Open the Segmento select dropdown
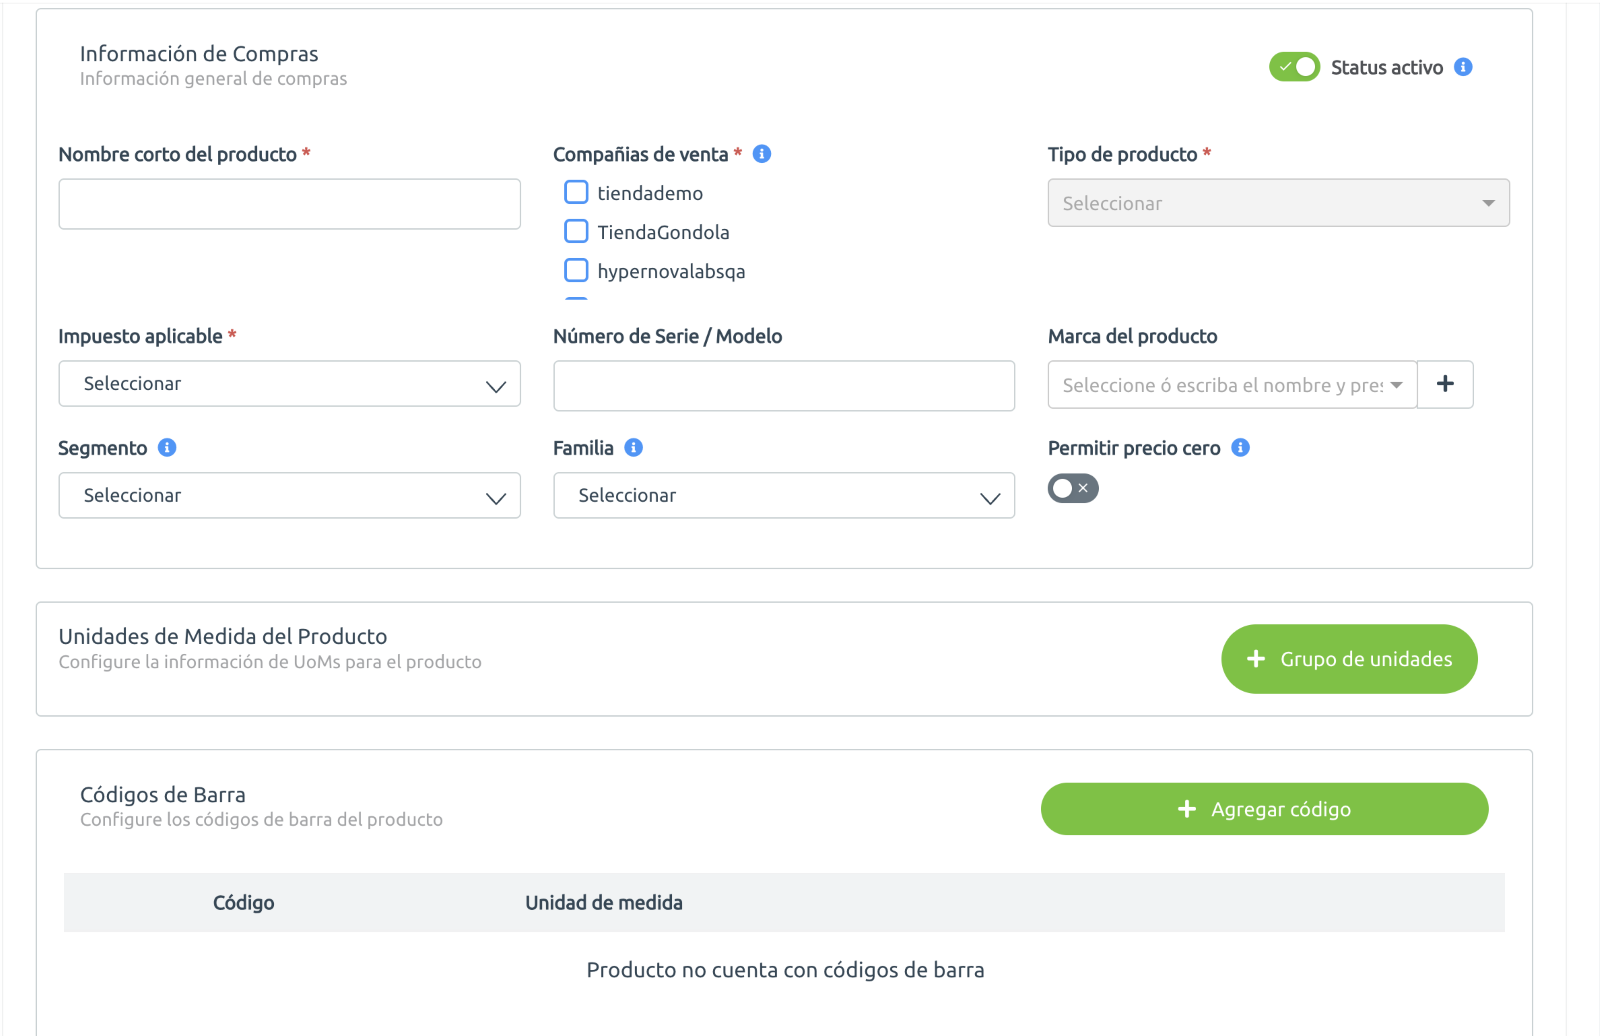This screenshot has height=1036, width=1600. 289,496
